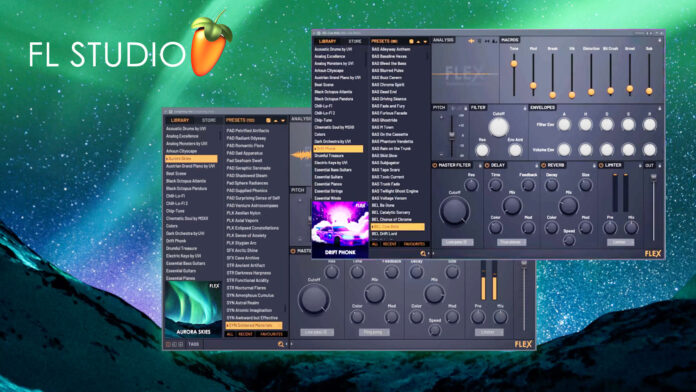696x392 pixels.
Task: Click the Macros panel lock icon
Action: (x=660, y=40)
